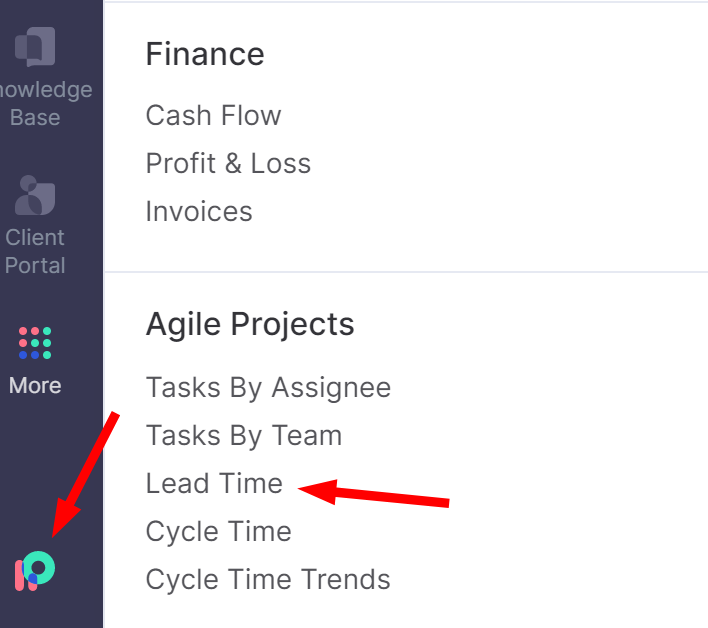Click the More text label in sidebar

coord(35,386)
